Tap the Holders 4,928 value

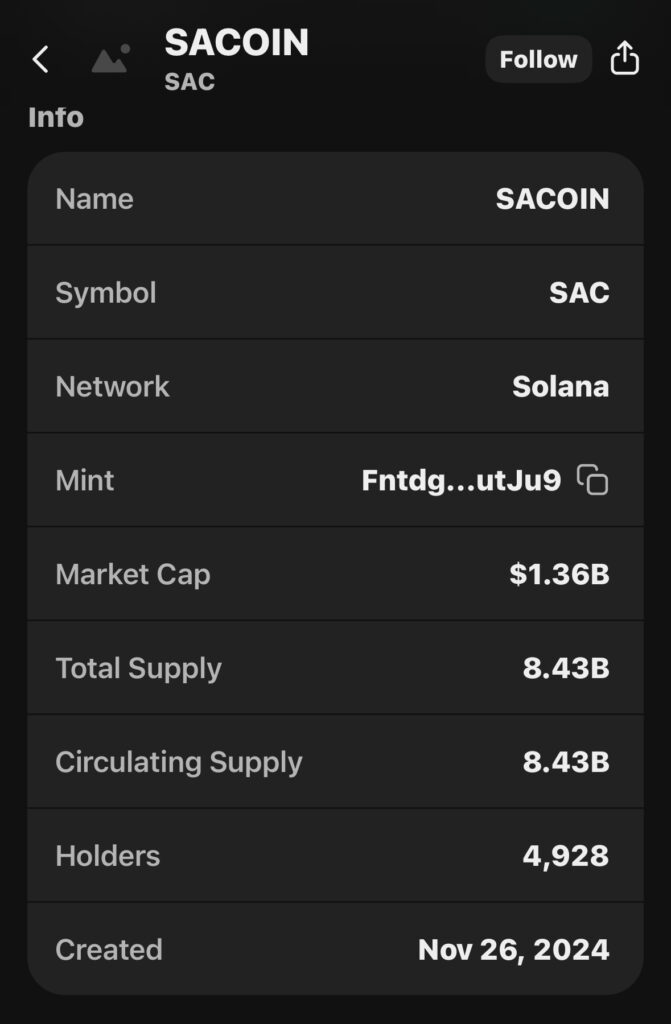565,856
